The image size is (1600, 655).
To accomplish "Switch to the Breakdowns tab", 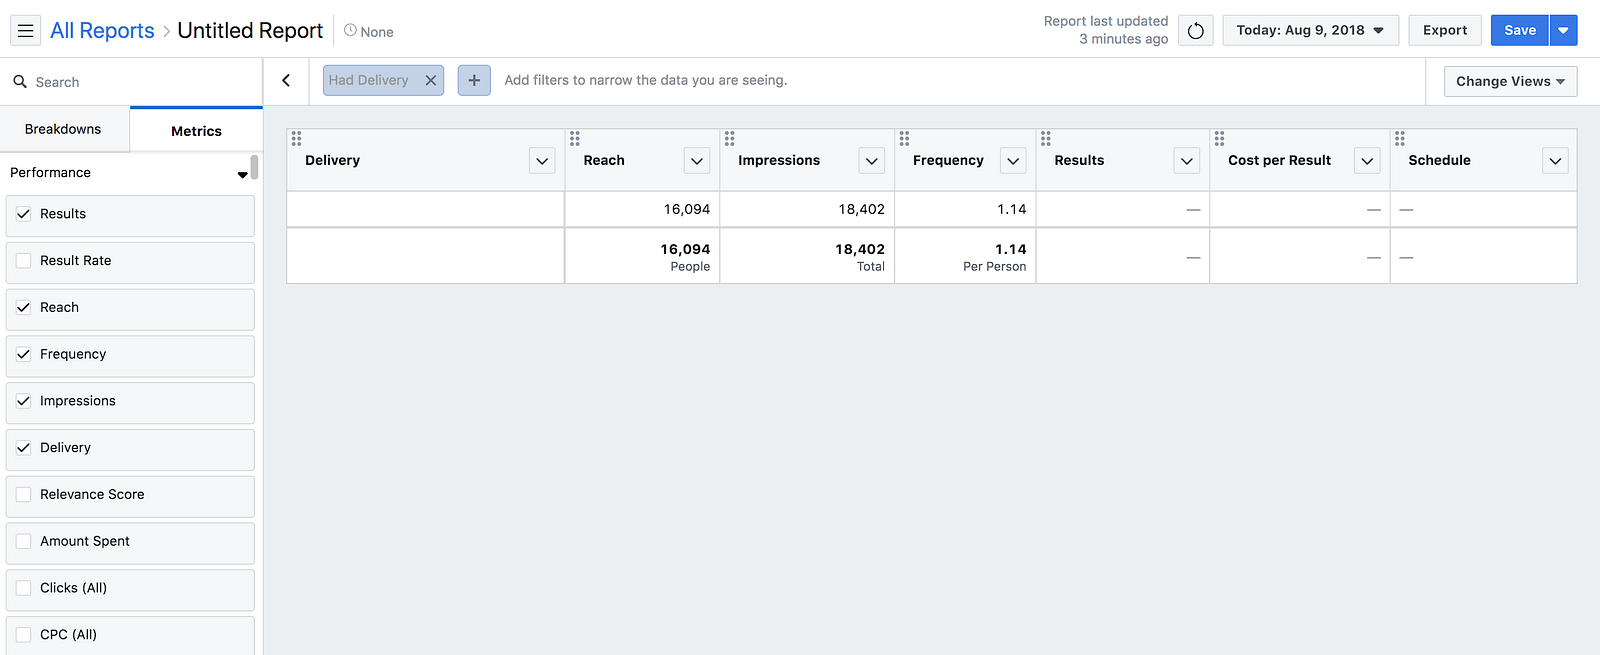I will [63, 130].
